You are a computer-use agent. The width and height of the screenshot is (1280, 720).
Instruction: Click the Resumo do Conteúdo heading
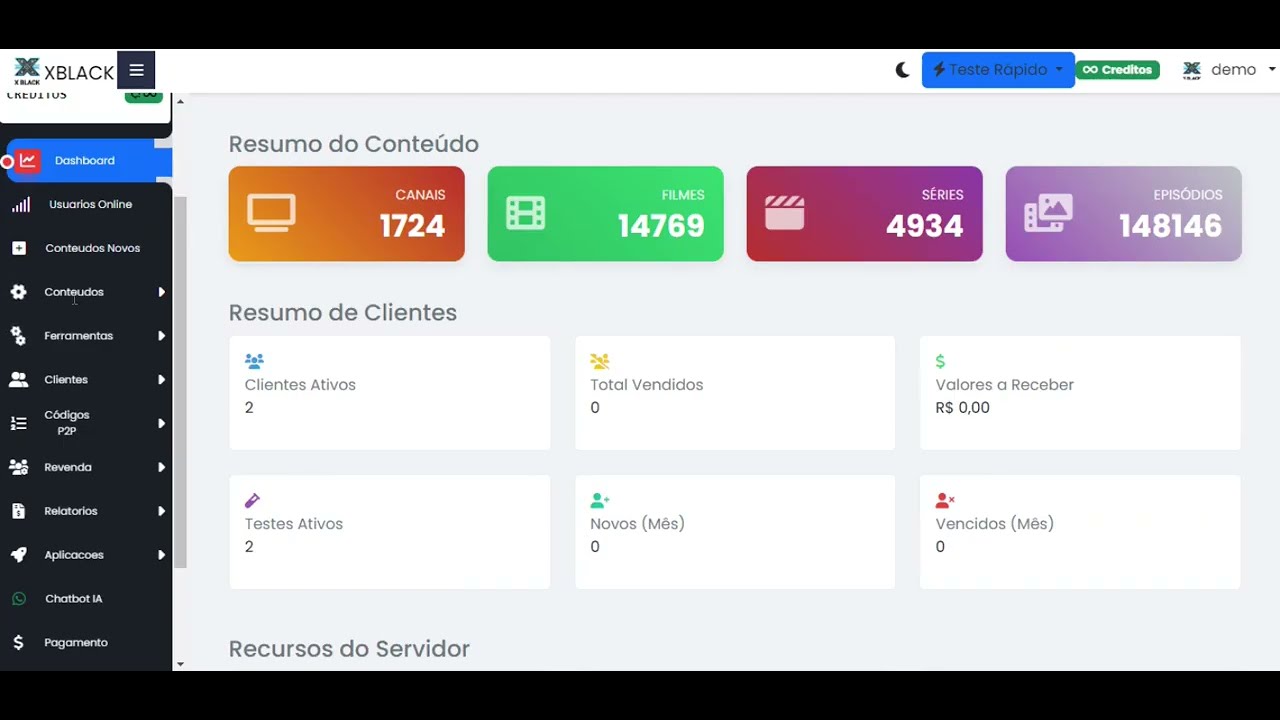[354, 144]
